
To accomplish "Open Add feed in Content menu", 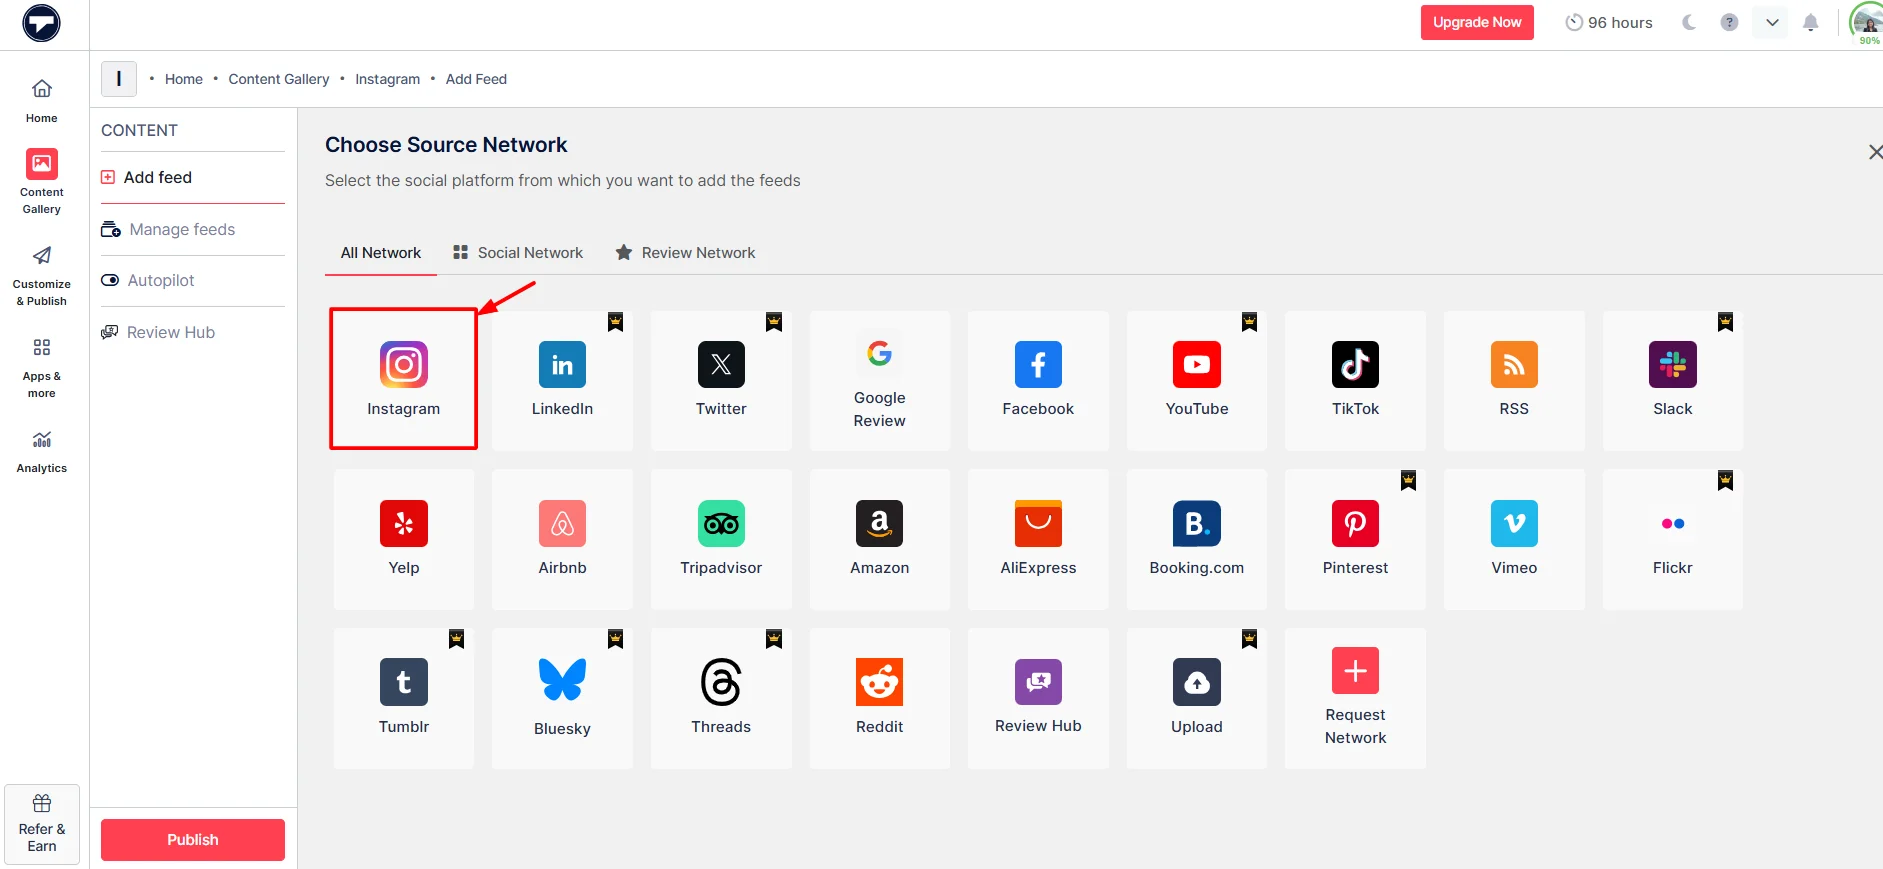I will pyautogui.click(x=193, y=177).
